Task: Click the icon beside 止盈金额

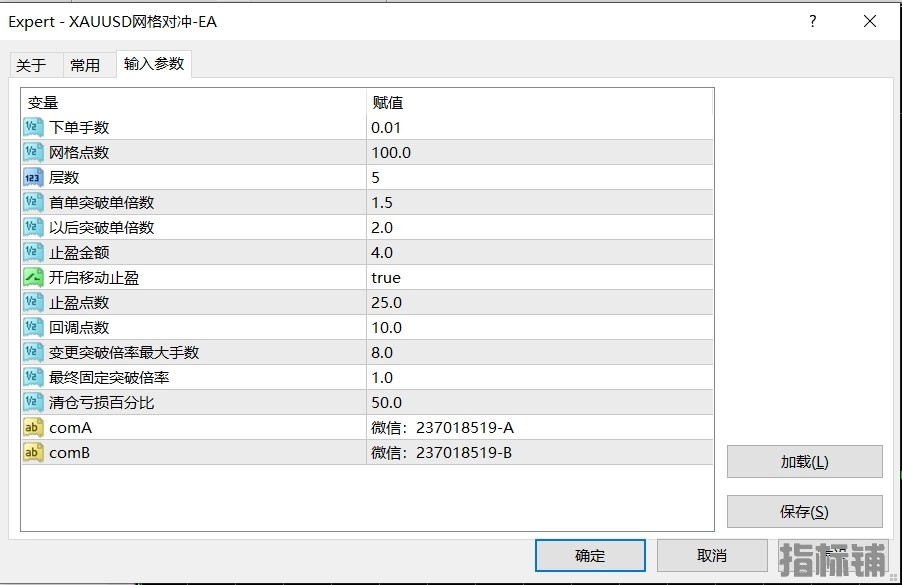Action: [x=33, y=253]
